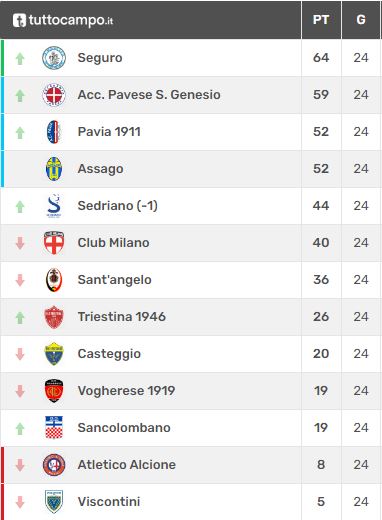Click the Acc. Pavese S. Genesio crest

[54, 95]
